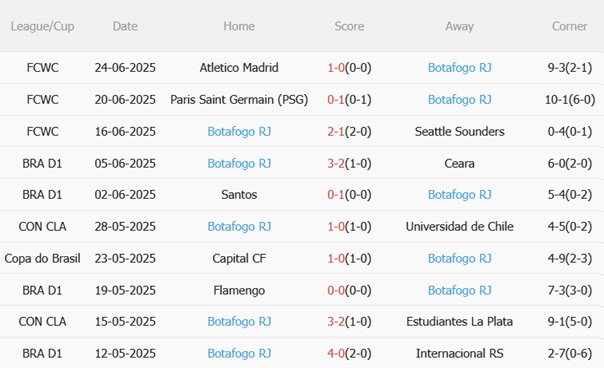Click the Seattle Sounders team name
The width and height of the screenshot is (604, 368).
click(x=460, y=132)
